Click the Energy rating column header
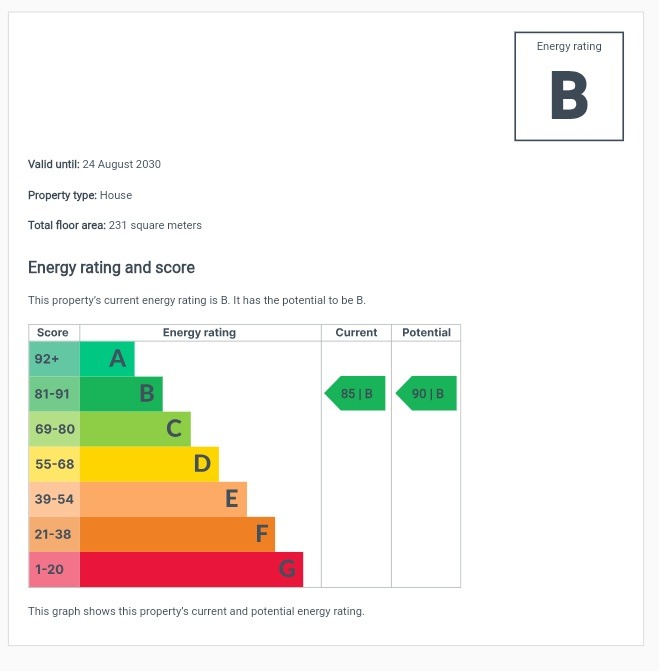Image resolution: width=659 pixels, height=671 pixels. point(200,333)
